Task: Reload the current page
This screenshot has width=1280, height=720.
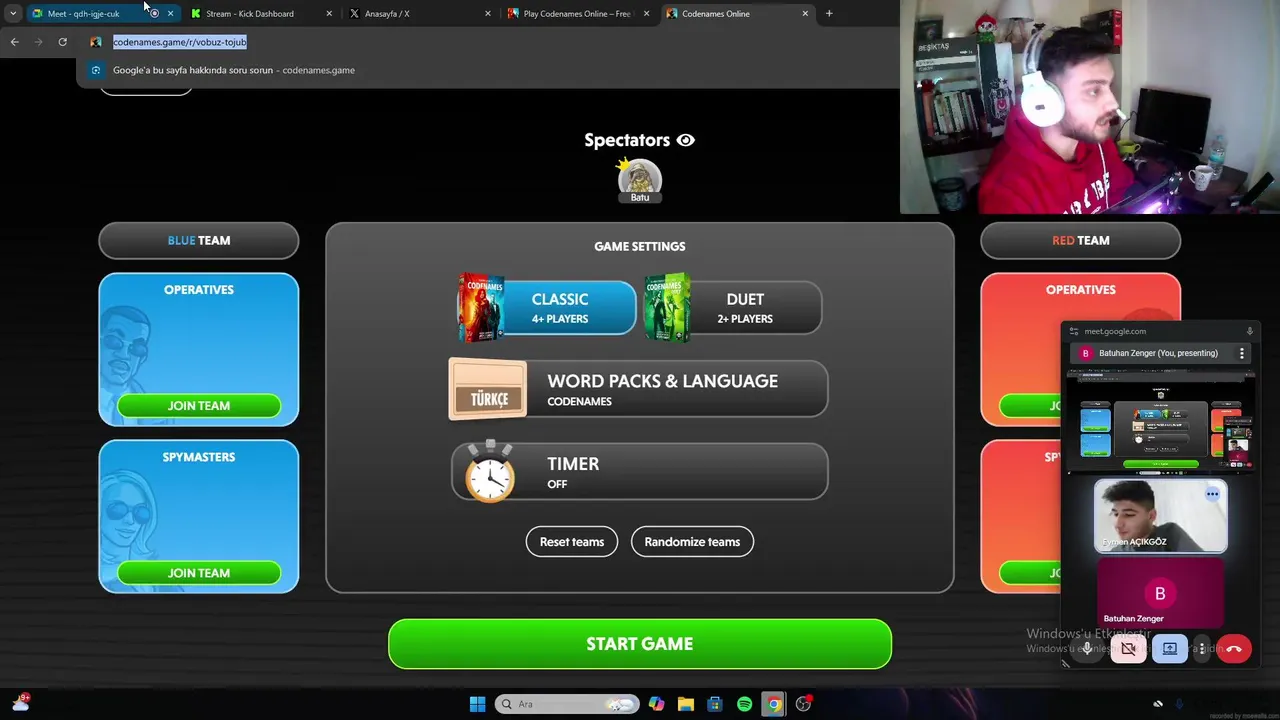Action: (x=62, y=42)
